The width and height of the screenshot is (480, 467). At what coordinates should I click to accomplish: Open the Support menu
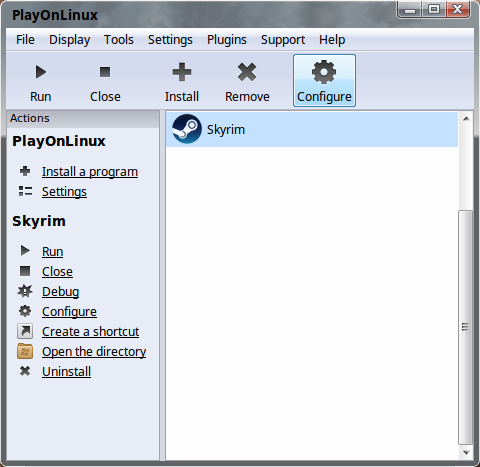[x=283, y=40]
